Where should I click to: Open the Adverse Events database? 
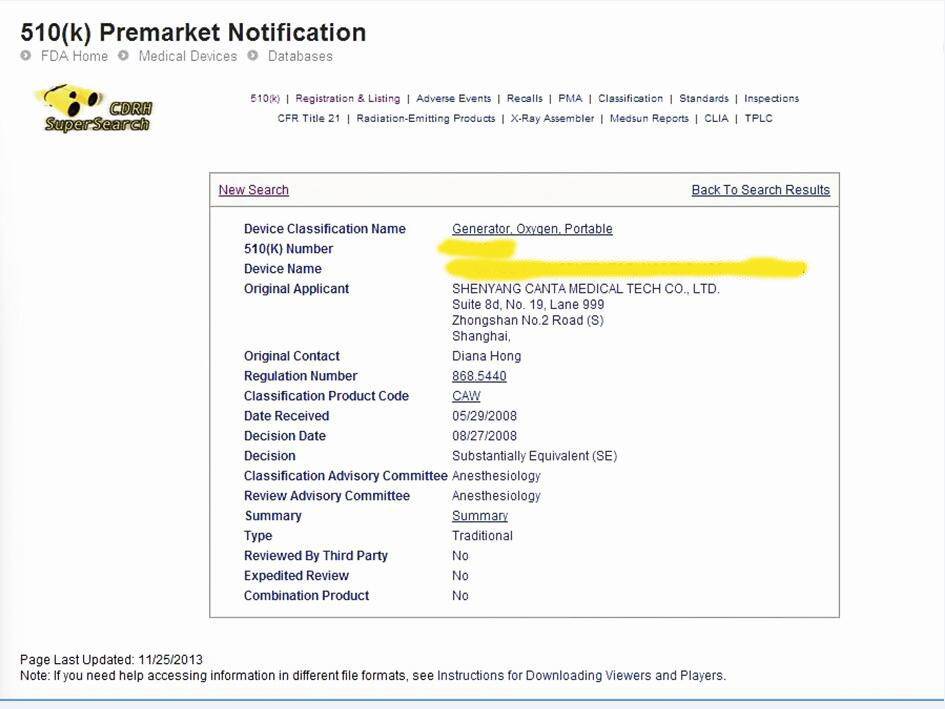tap(453, 98)
